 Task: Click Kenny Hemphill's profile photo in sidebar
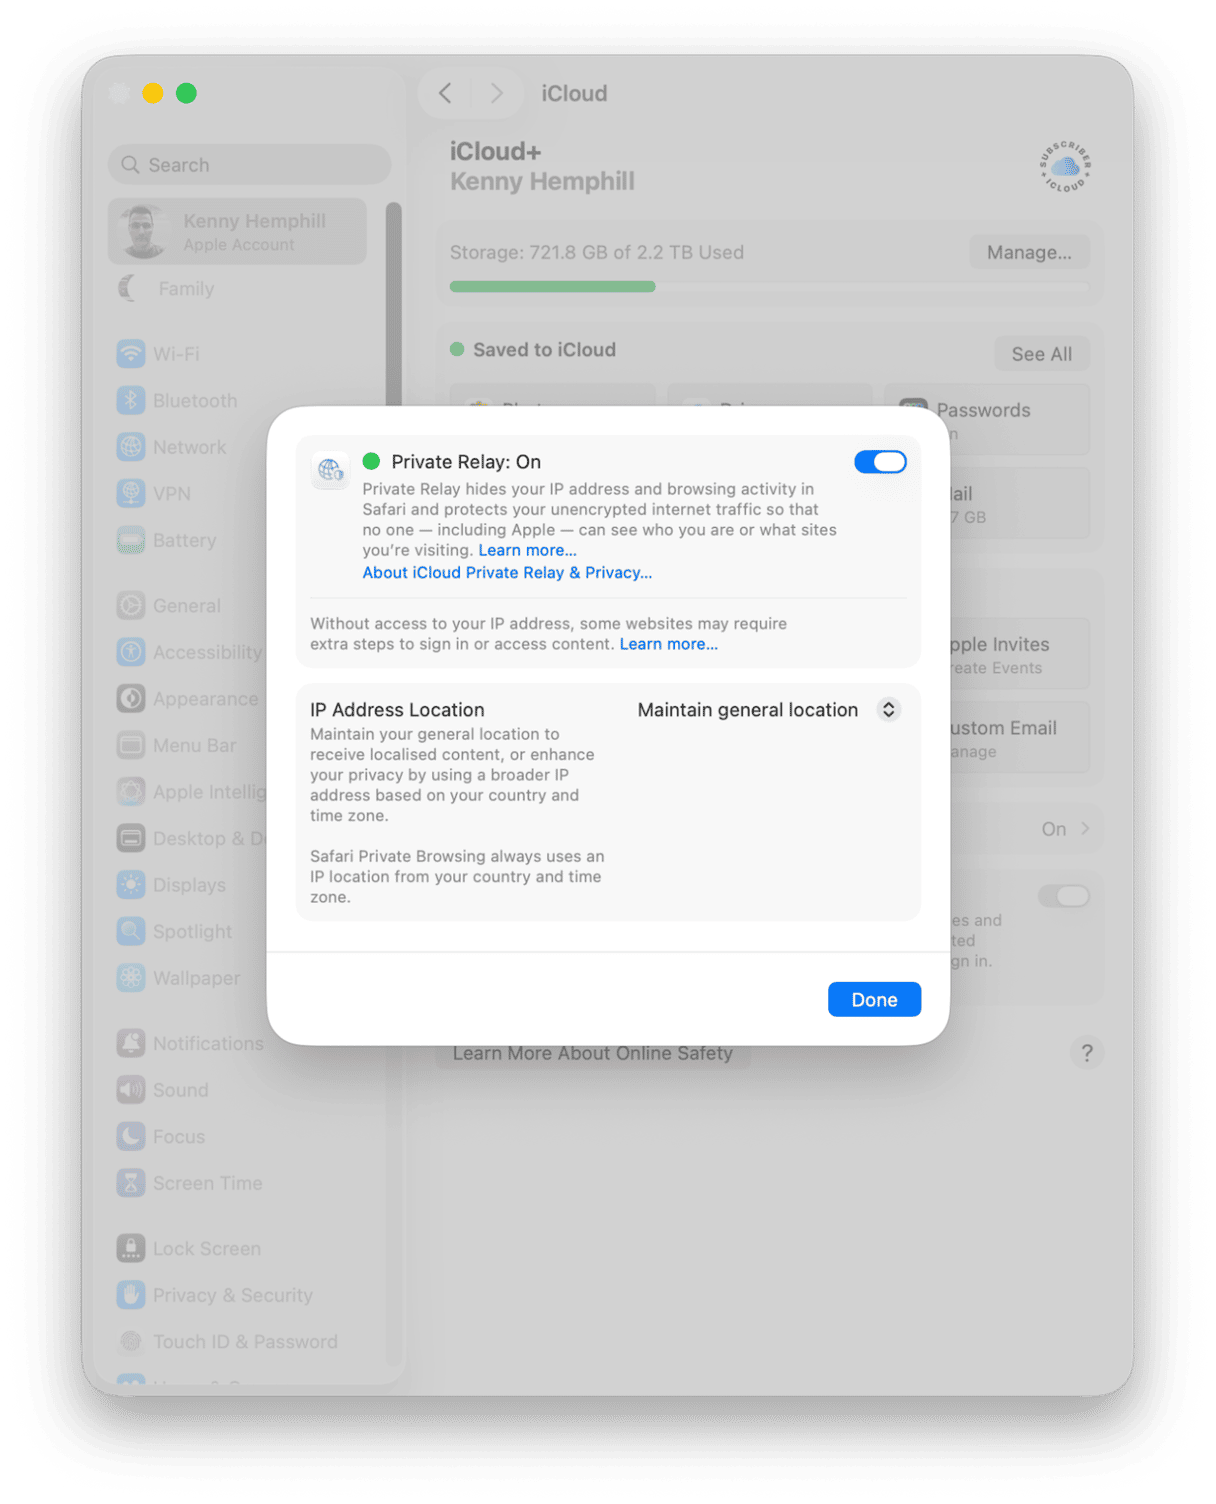(143, 232)
